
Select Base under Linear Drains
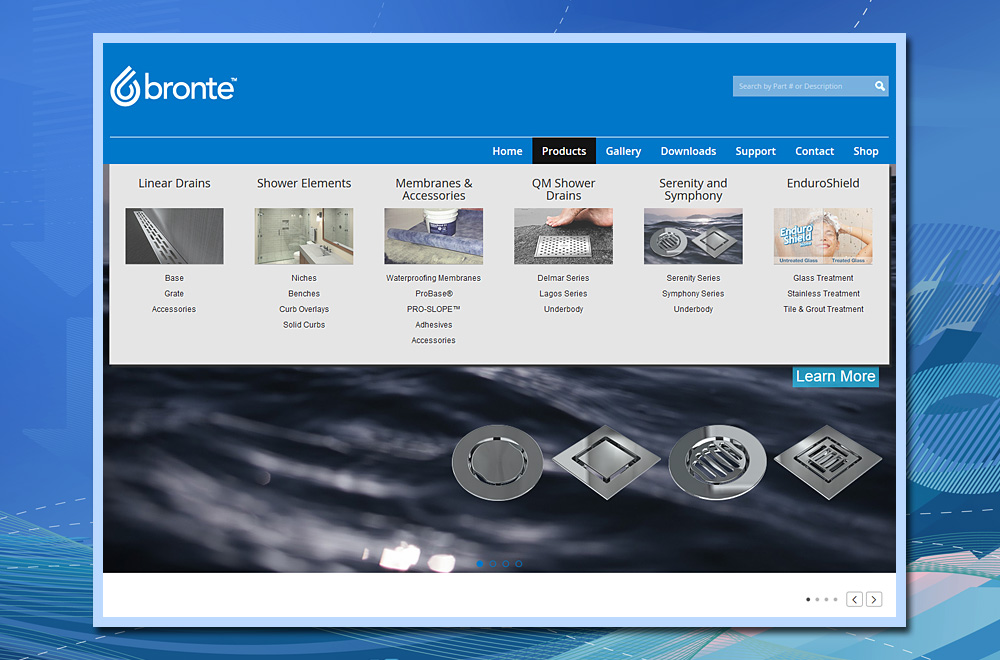coord(174,278)
